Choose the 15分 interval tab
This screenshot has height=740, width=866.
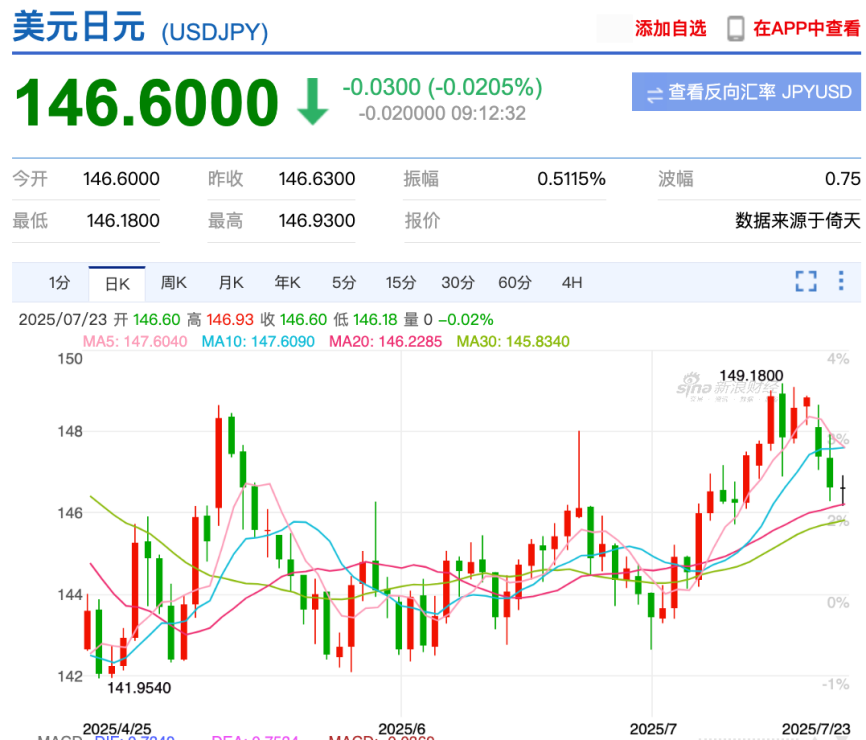[x=401, y=283]
